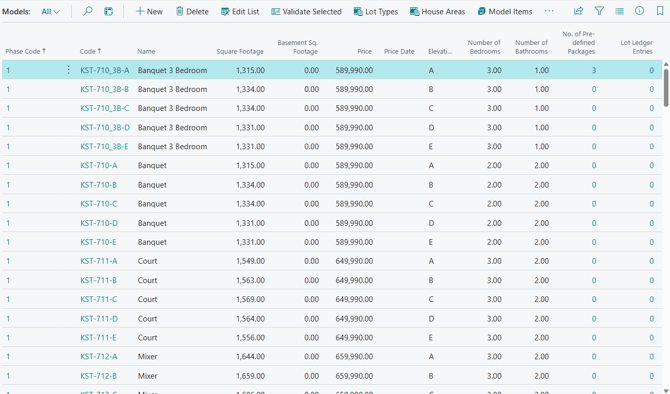Select square footage 1,569.00 cell

(250, 299)
